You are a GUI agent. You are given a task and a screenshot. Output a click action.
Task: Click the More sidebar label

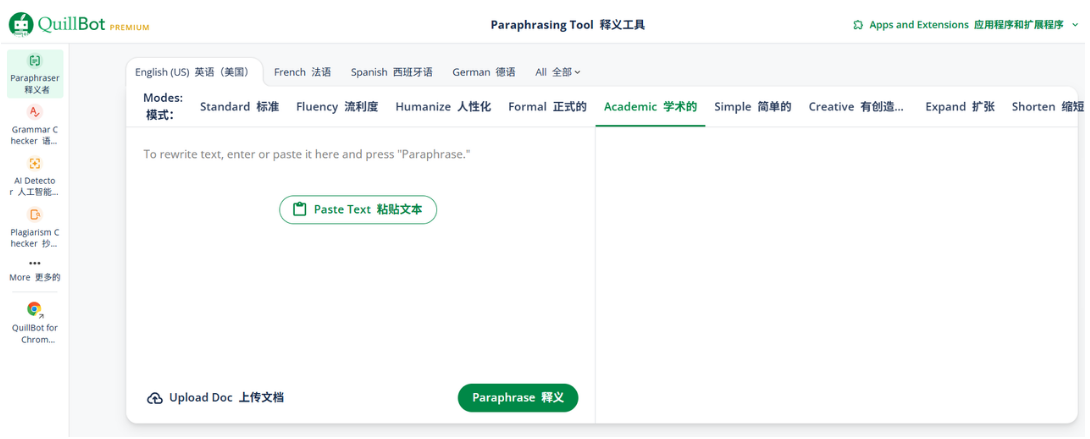[x=35, y=277]
